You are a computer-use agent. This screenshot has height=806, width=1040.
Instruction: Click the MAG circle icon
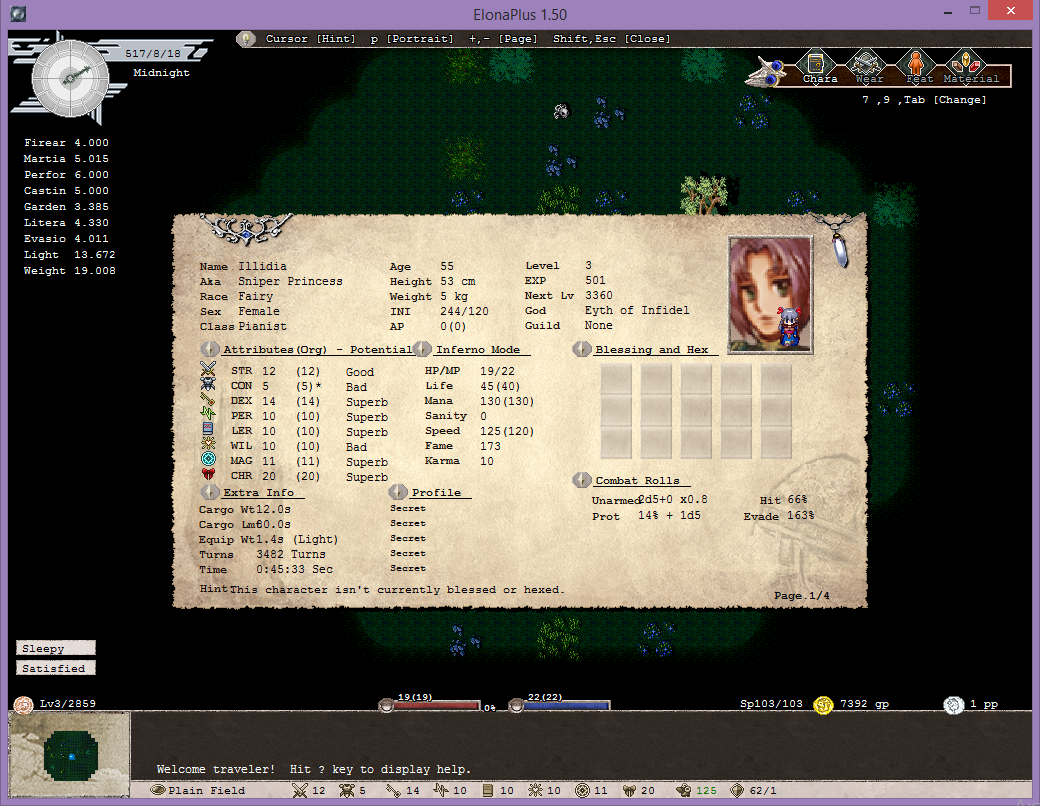(x=208, y=459)
